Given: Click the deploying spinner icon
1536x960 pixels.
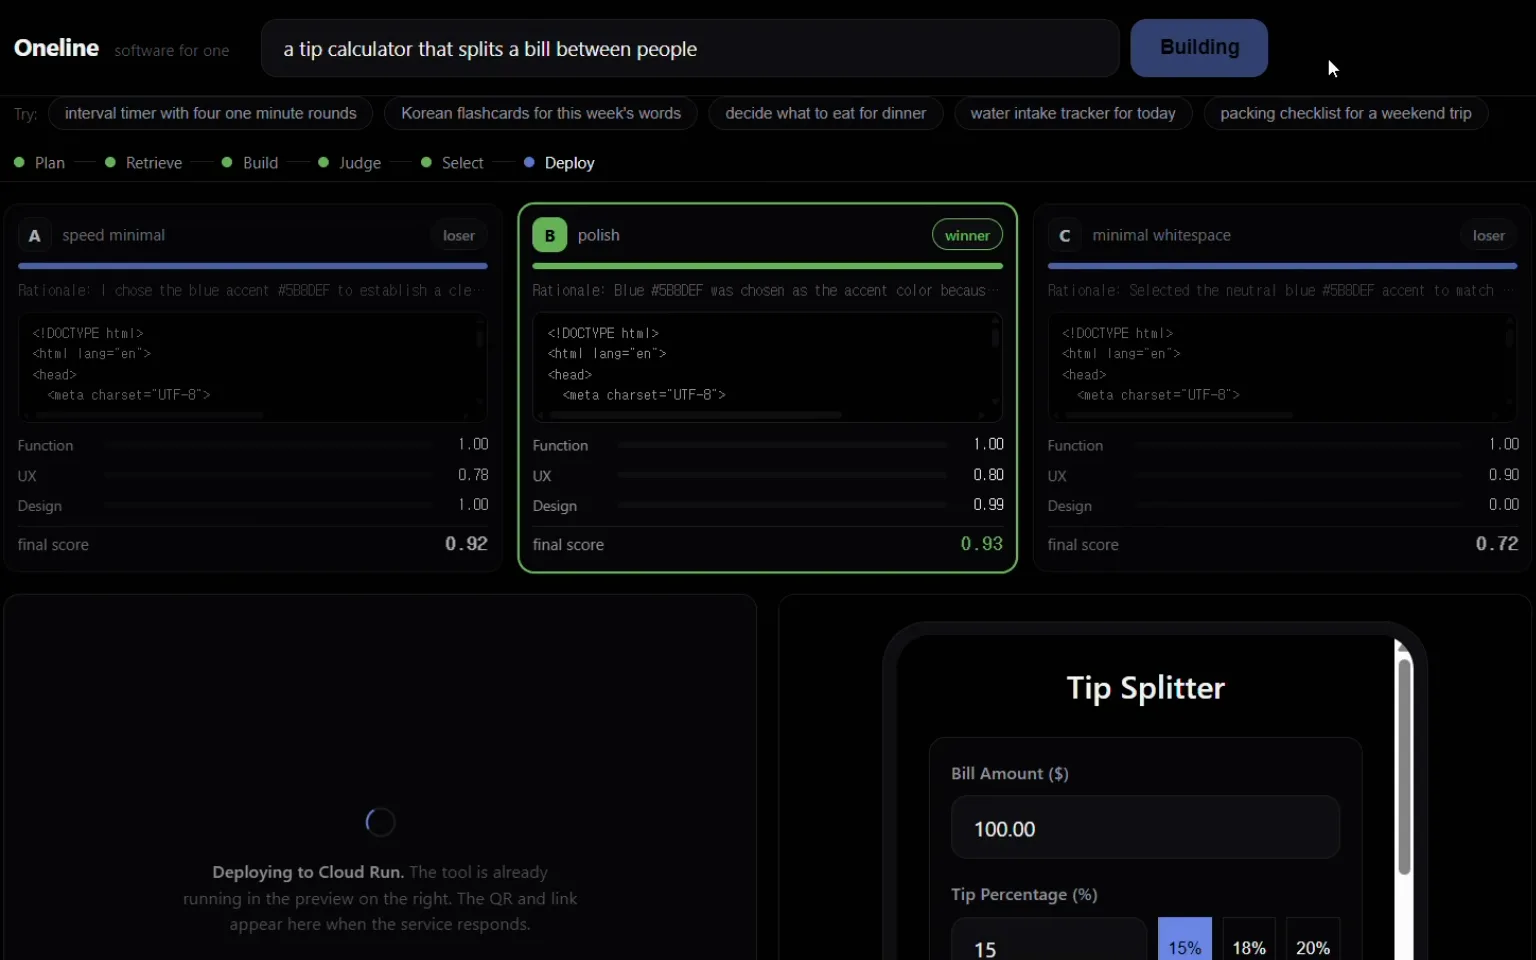Looking at the screenshot, I should [x=380, y=822].
